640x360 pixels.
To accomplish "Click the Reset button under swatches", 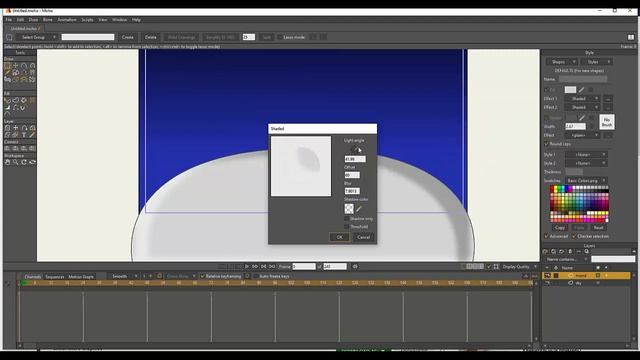I will coord(598,228).
